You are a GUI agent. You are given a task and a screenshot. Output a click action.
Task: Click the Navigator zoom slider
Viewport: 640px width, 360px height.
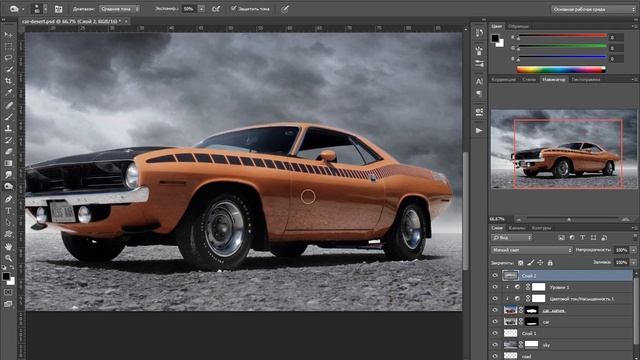point(569,220)
